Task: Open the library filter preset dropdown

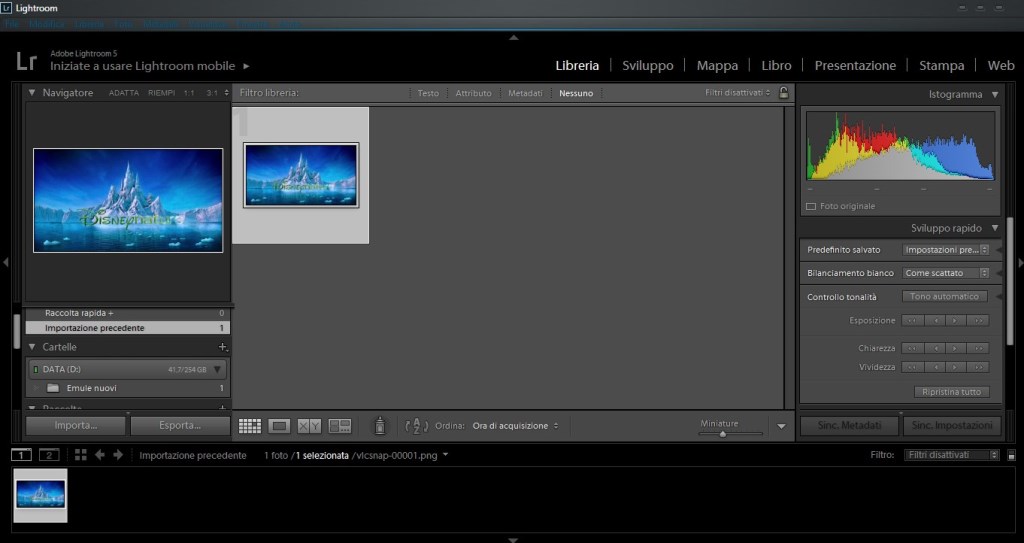Action: click(737, 93)
